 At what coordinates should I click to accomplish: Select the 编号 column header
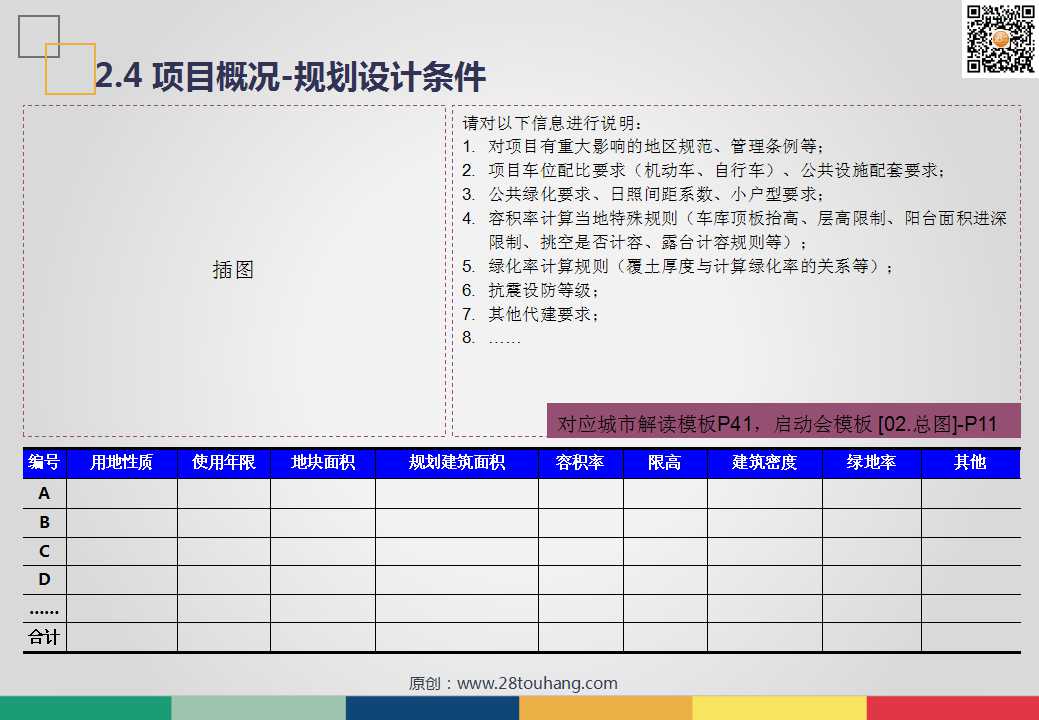pos(44,462)
